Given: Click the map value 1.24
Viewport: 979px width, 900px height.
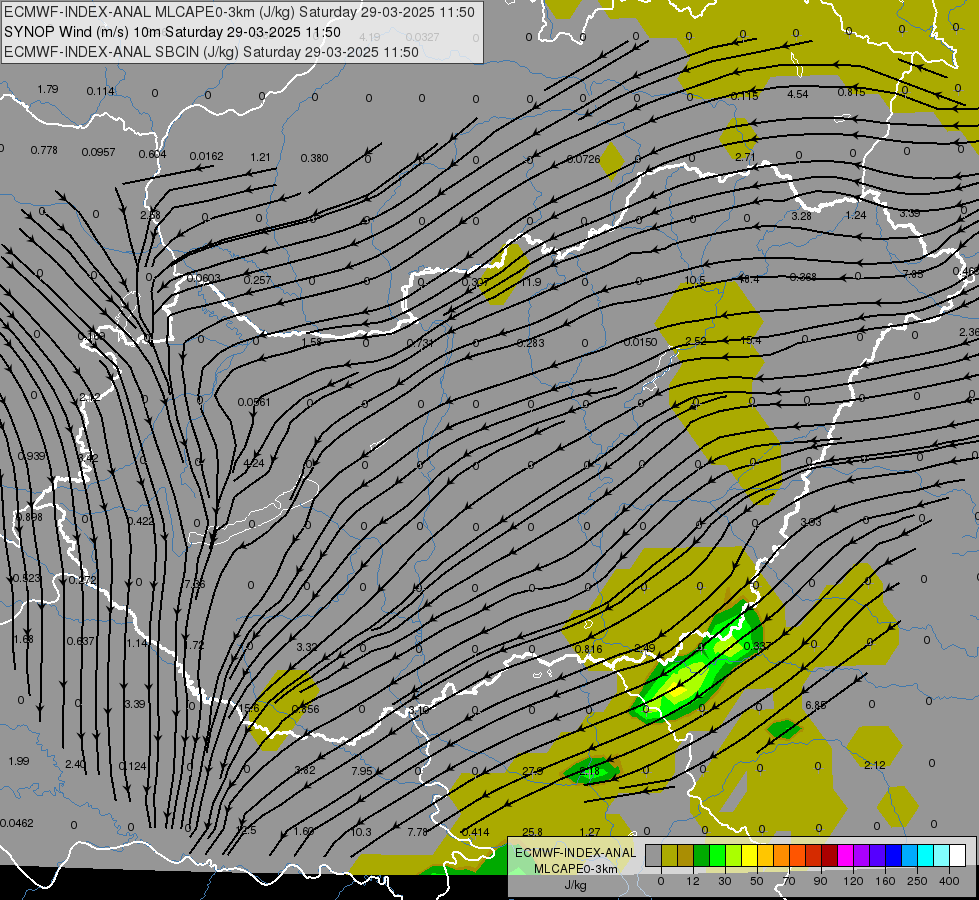Looking at the screenshot, I should (x=856, y=215).
